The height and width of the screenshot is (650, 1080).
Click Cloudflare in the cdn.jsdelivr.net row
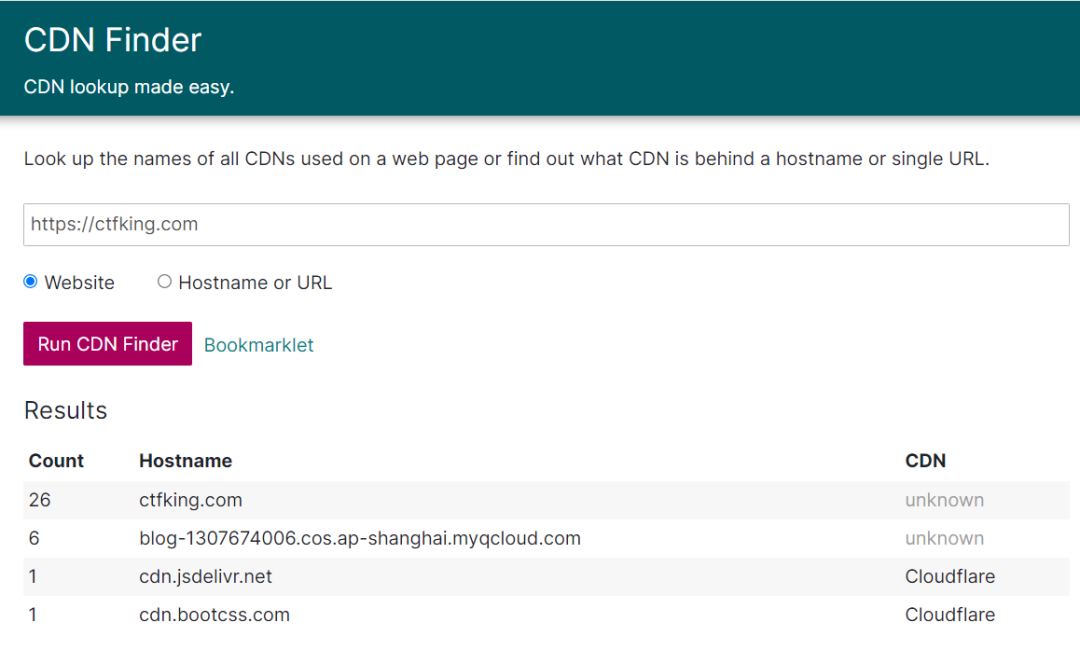pyautogui.click(x=950, y=577)
